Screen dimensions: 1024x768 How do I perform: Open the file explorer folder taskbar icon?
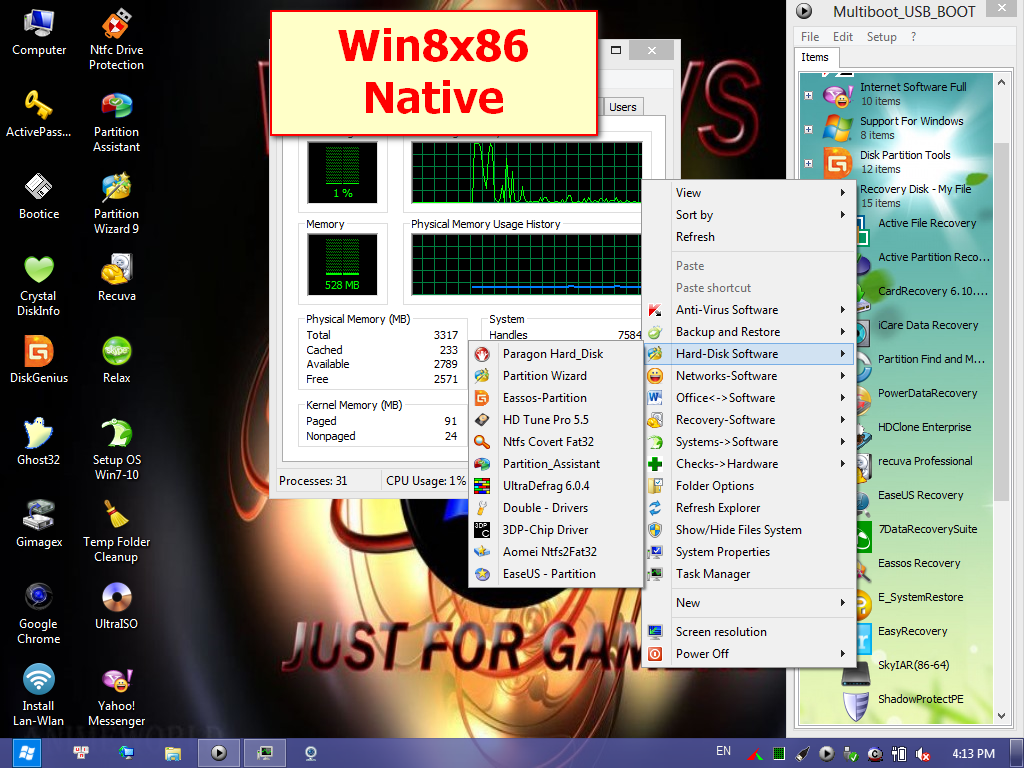pyautogui.click(x=172, y=753)
